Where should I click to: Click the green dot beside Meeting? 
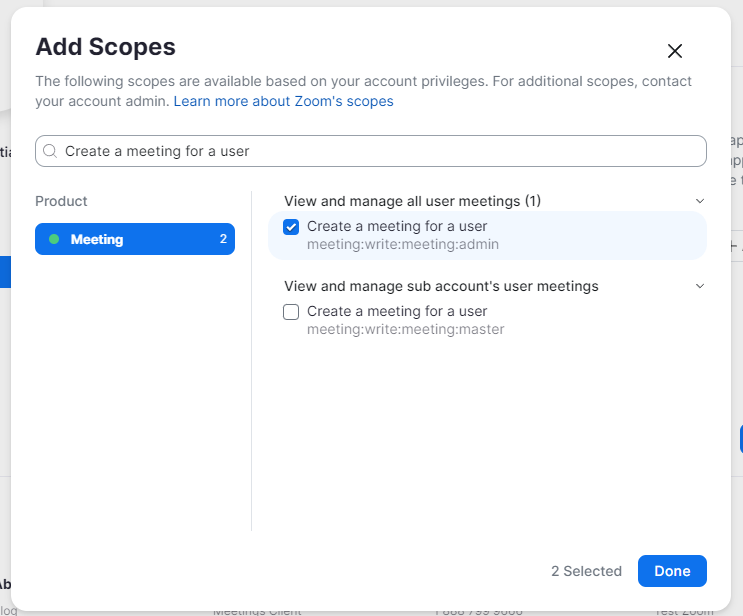[x=54, y=239]
